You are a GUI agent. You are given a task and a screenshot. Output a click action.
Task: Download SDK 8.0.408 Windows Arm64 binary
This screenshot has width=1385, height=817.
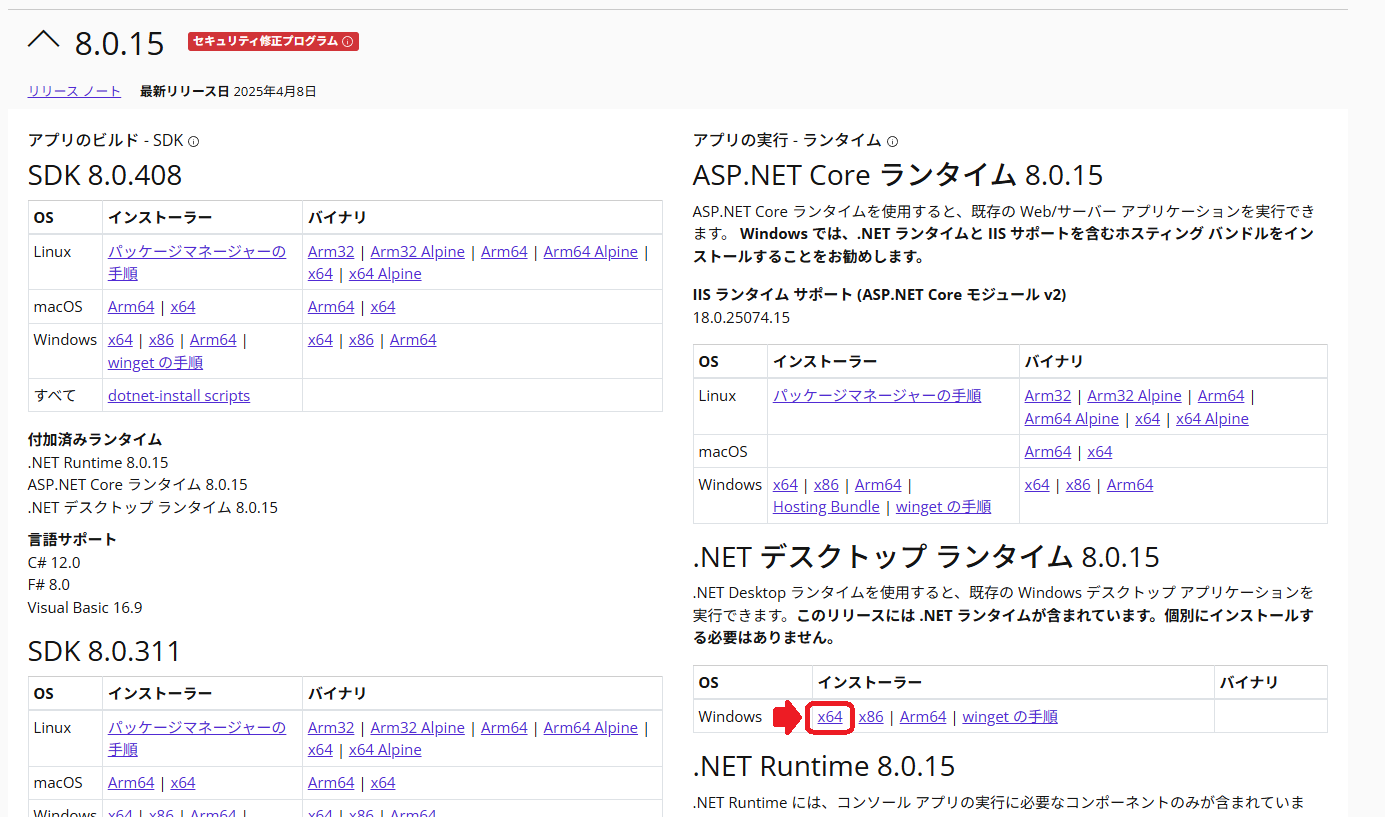click(413, 340)
